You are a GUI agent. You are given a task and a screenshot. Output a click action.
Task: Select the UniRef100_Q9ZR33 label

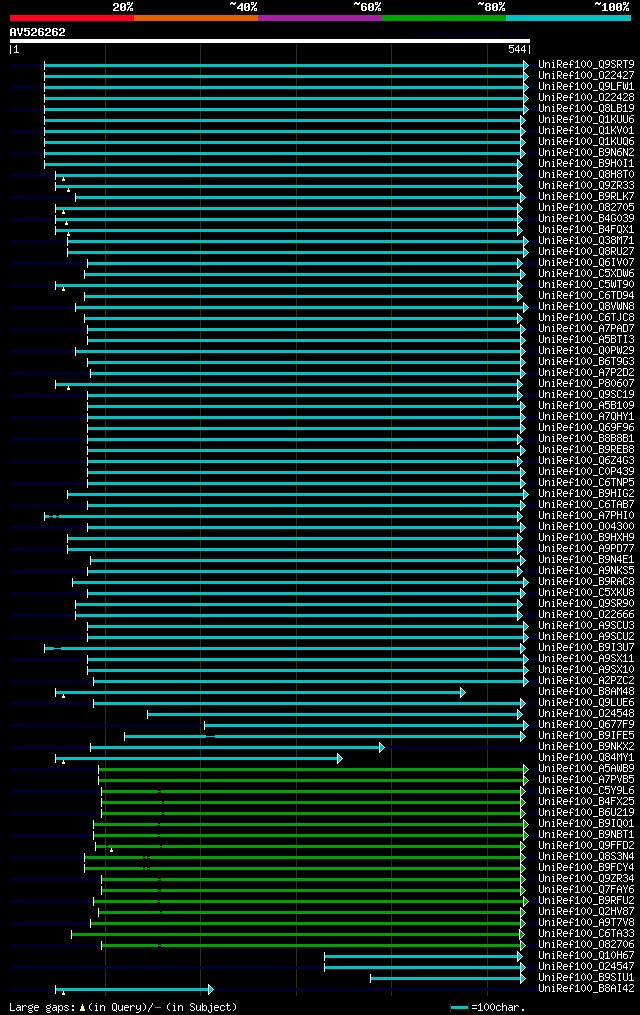(586, 186)
